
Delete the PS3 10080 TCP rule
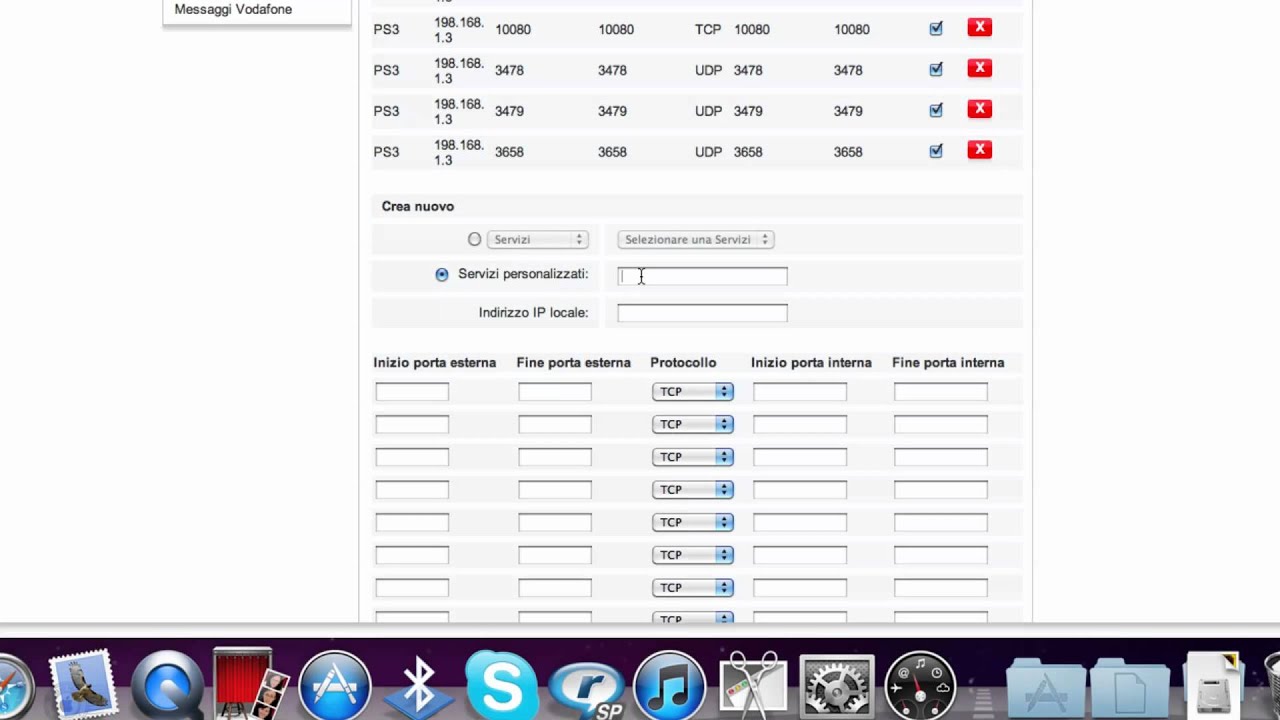click(979, 28)
